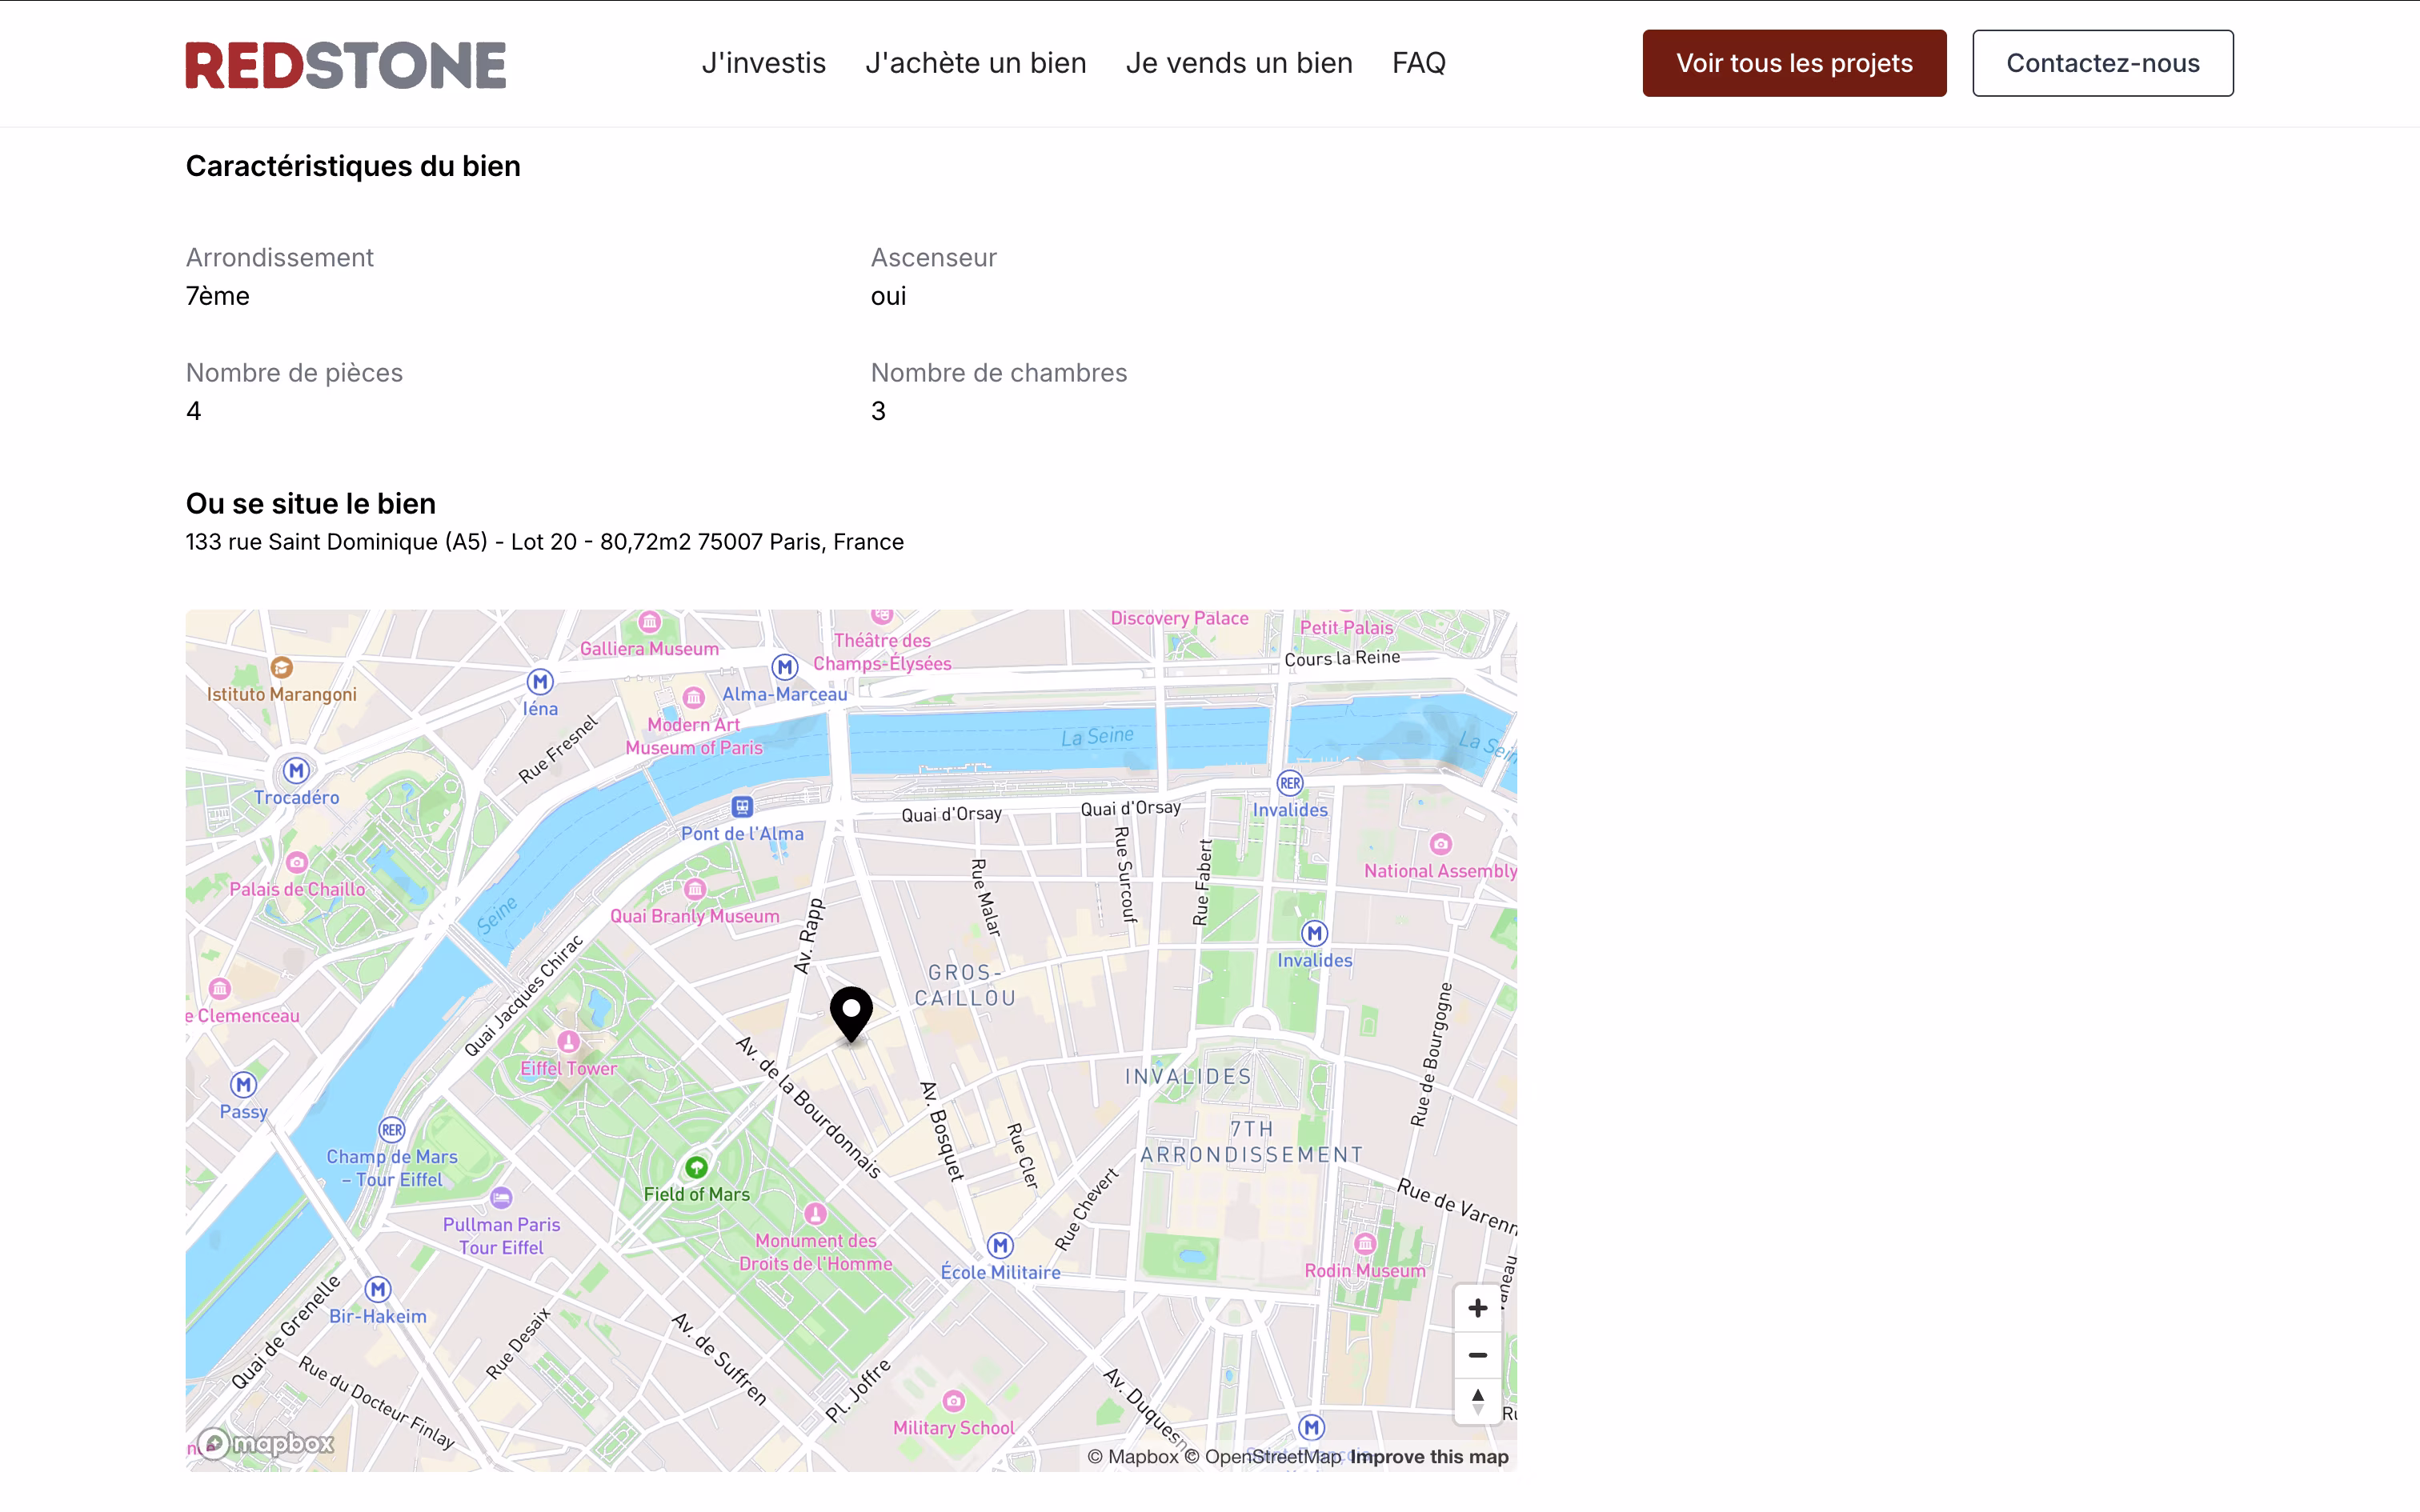The image size is (2420, 1512).
Task: Click the black property location pin
Action: tap(851, 1012)
